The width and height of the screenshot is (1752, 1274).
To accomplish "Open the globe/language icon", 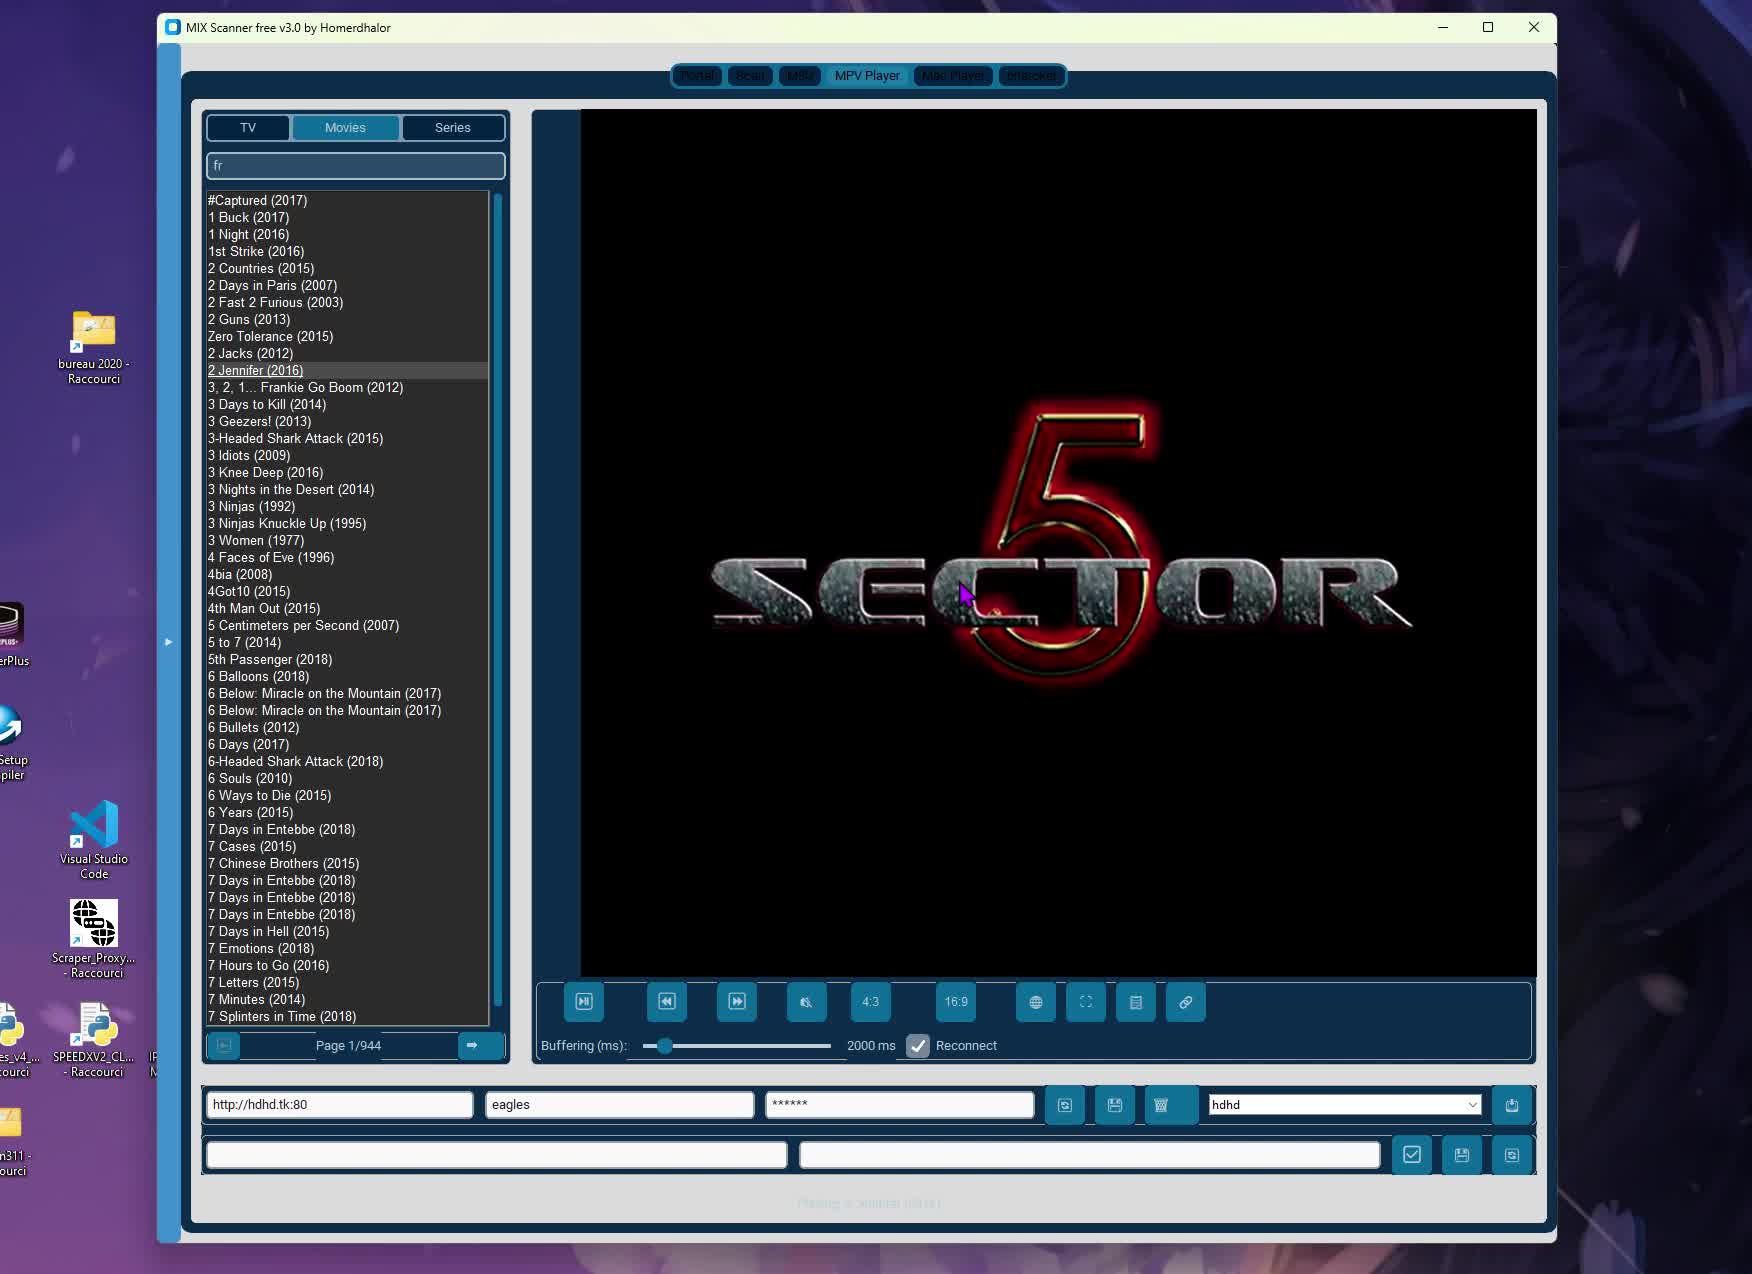I will click(1035, 1002).
